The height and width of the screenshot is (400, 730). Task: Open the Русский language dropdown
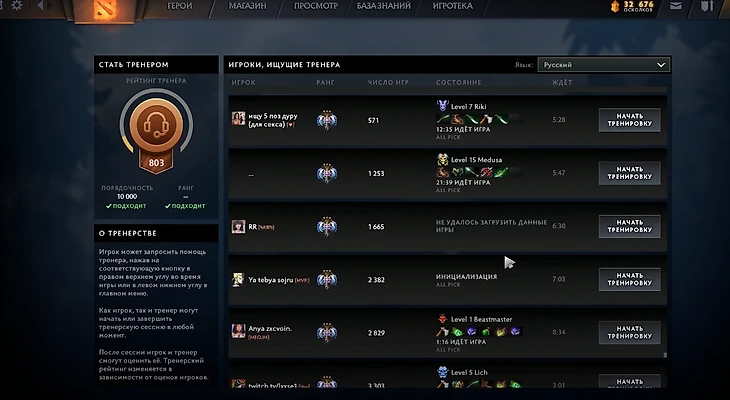[603, 65]
